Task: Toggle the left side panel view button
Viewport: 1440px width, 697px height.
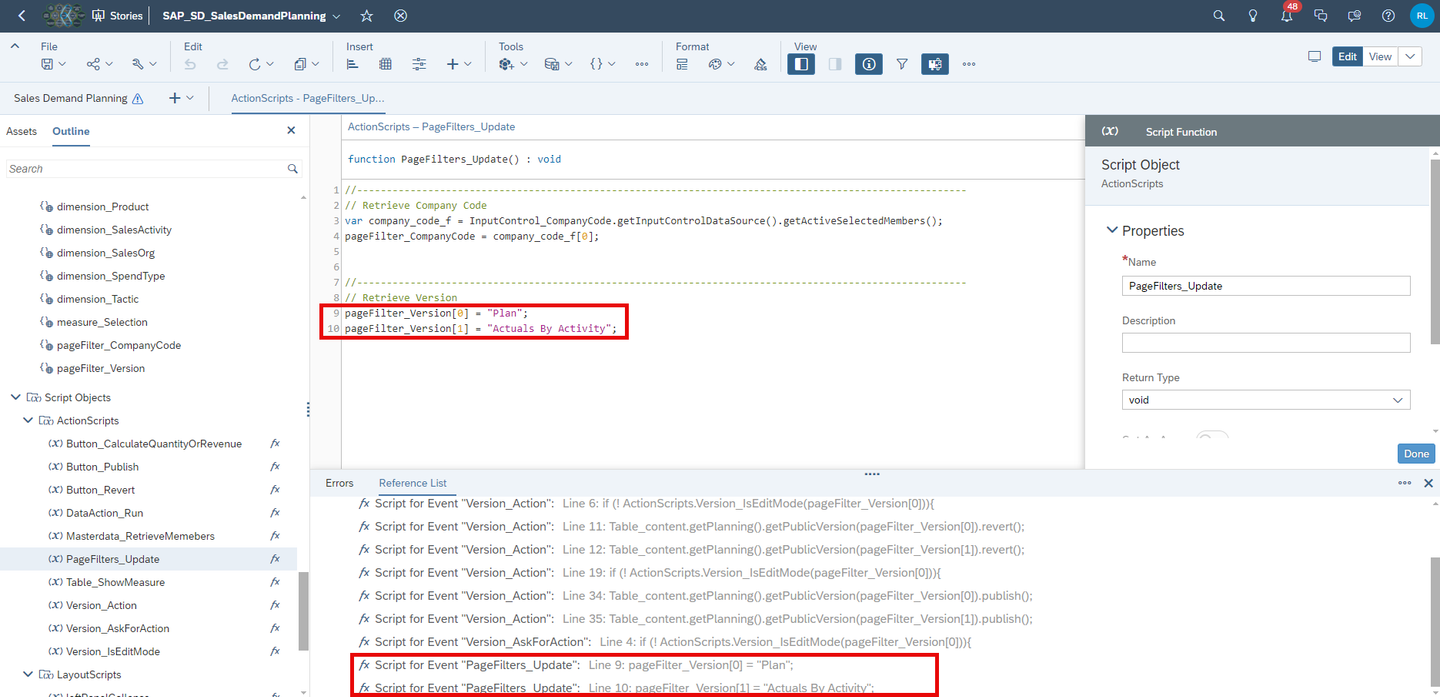Action: click(x=801, y=64)
